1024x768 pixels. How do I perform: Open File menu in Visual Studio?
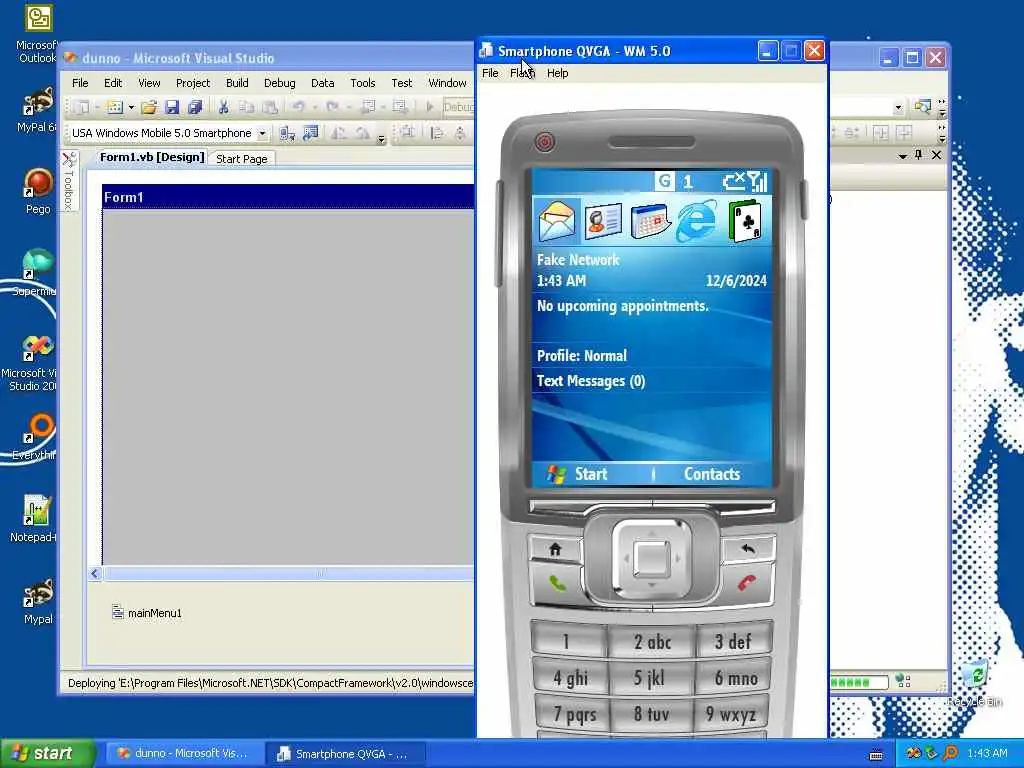pos(80,83)
